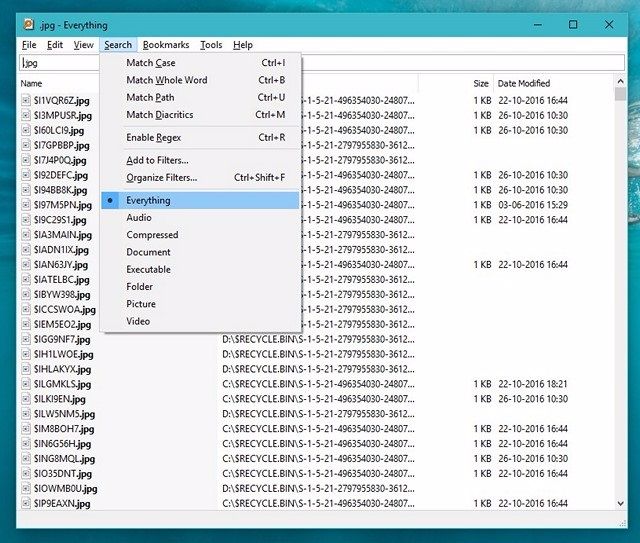Image resolution: width=640 pixels, height=543 pixels.
Task: Click file icon beside $IA3MAIN.jpg
Action: (x=26, y=235)
